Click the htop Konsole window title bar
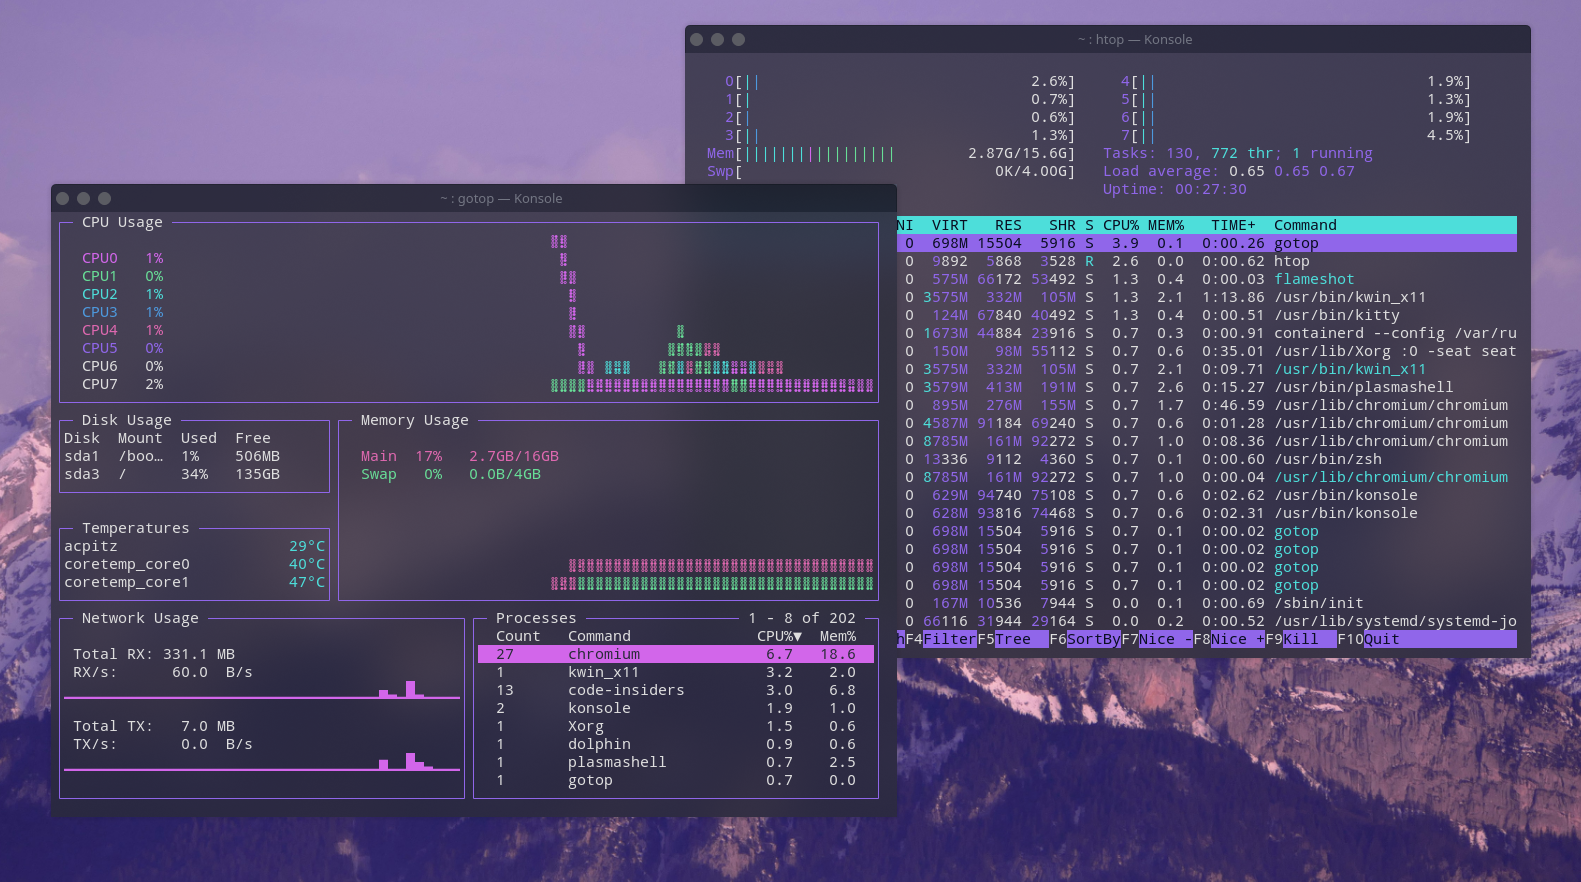 pyautogui.click(x=1108, y=39)
